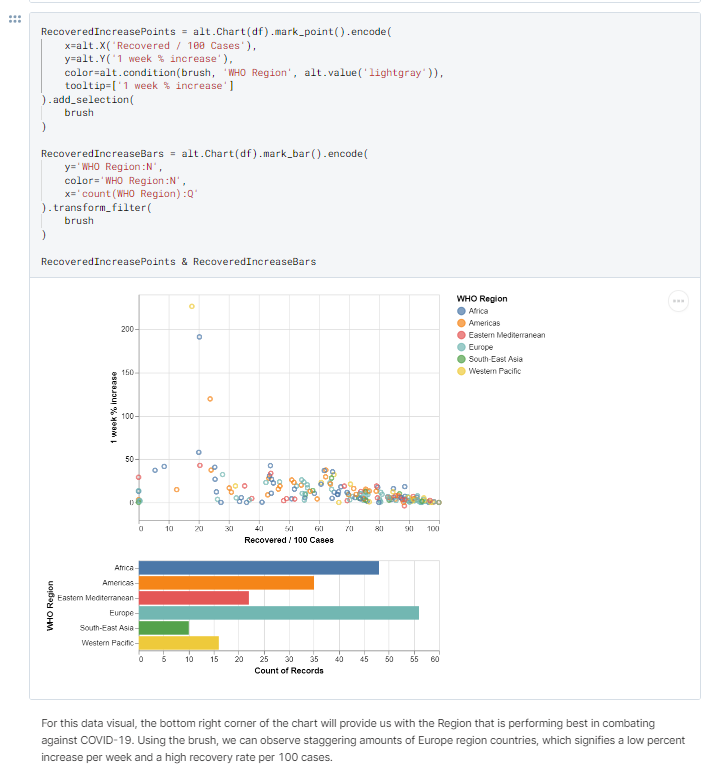The image size is (716, 777).
Task: Click the Europe legend color circle
Action: pos(461,347)
